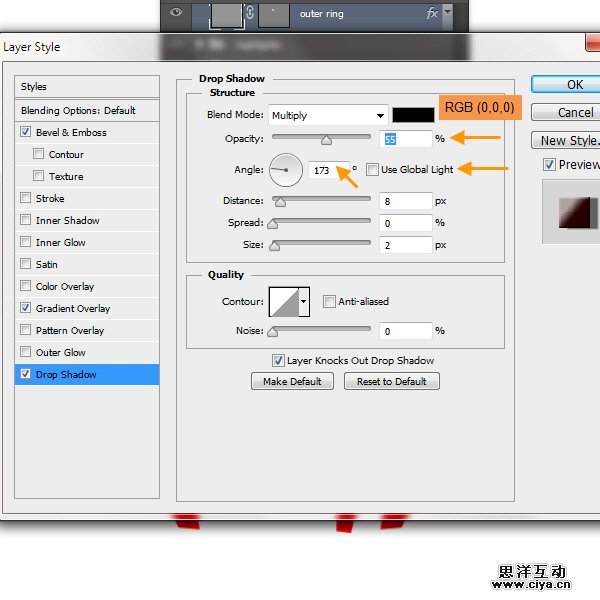
Task: Open the Contour curve preview picker
Action: (281, 301)
